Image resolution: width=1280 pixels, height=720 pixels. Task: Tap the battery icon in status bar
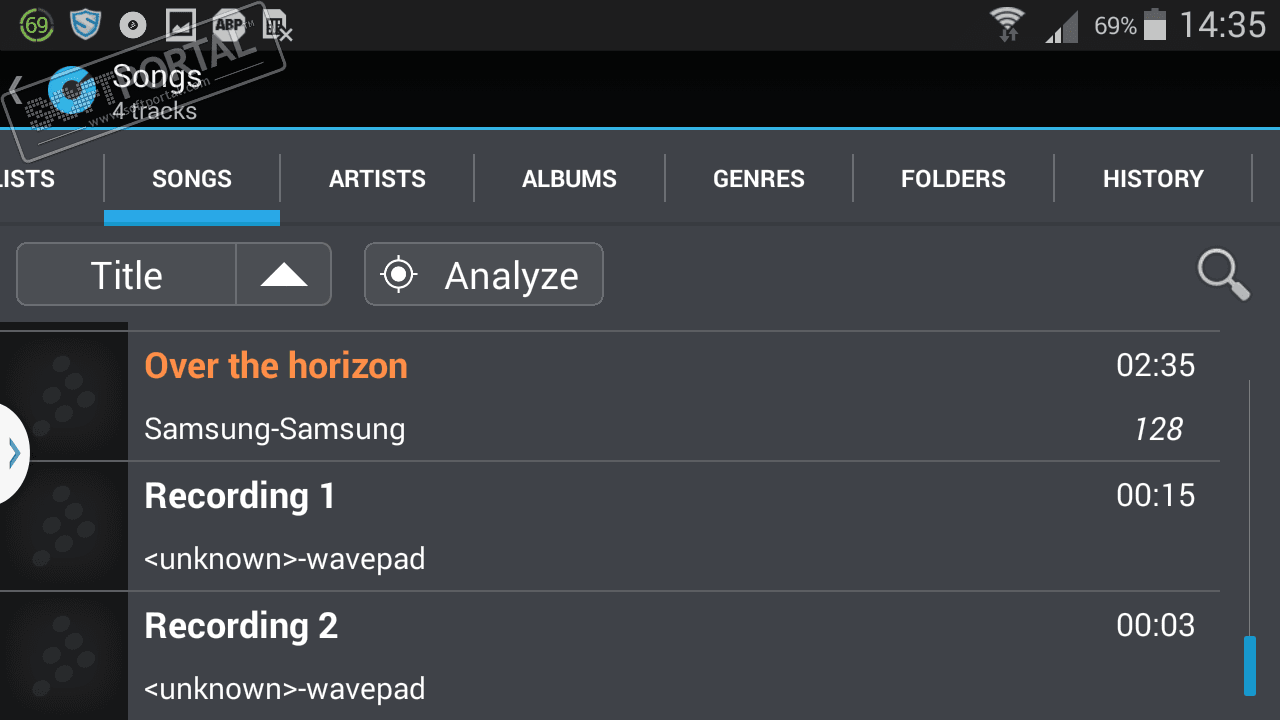click(x=1154, y=25)
